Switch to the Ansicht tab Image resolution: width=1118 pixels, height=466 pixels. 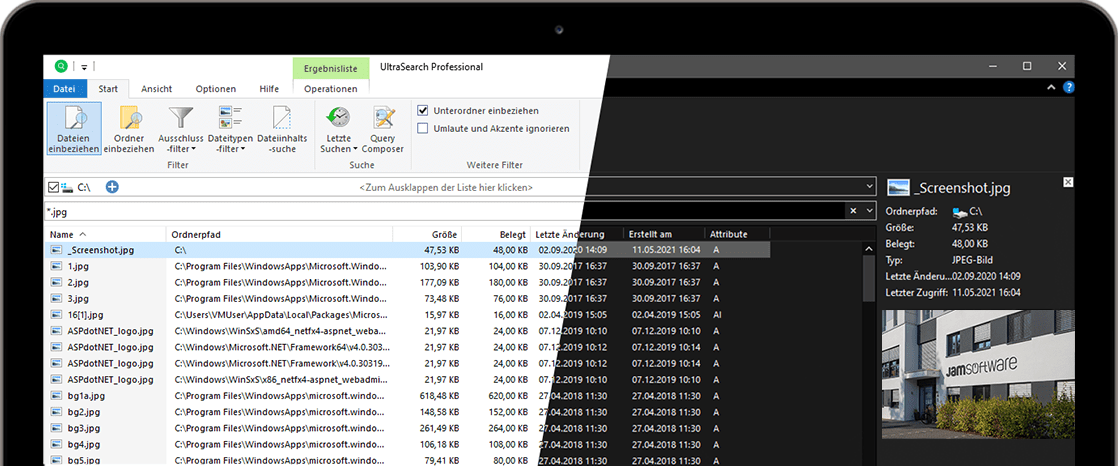click(x=156, y=89)
